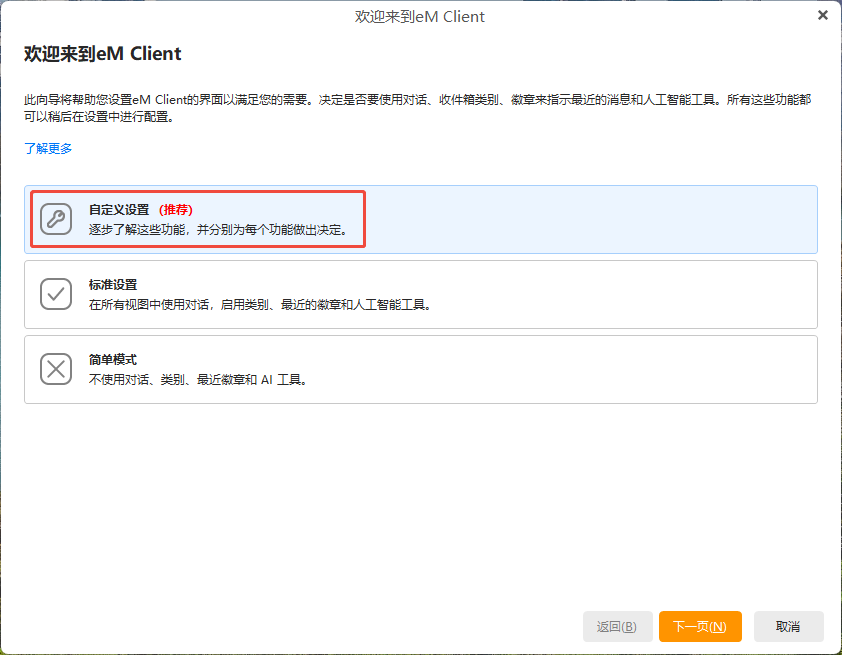842x655 pixels.
Task: Click the window title bar text
Action: click(420, 16)
